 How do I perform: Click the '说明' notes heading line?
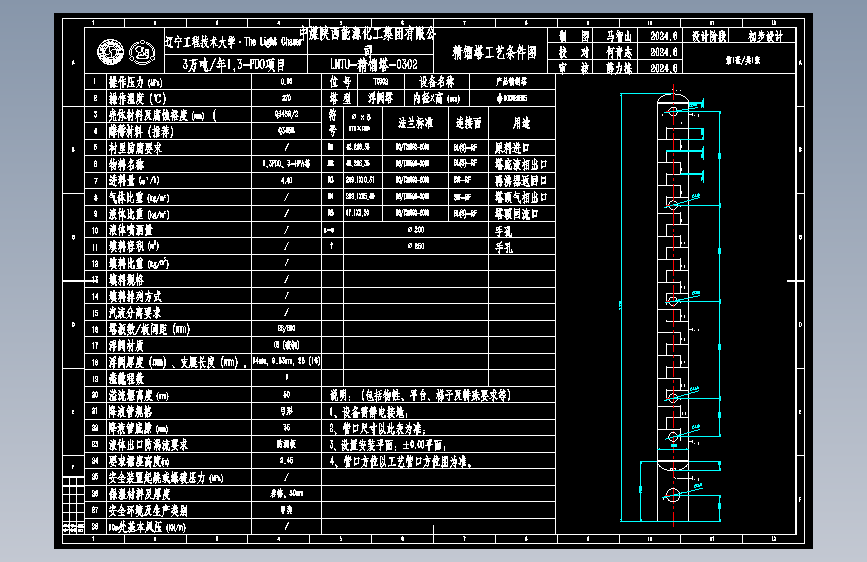[x=420, y=395]
